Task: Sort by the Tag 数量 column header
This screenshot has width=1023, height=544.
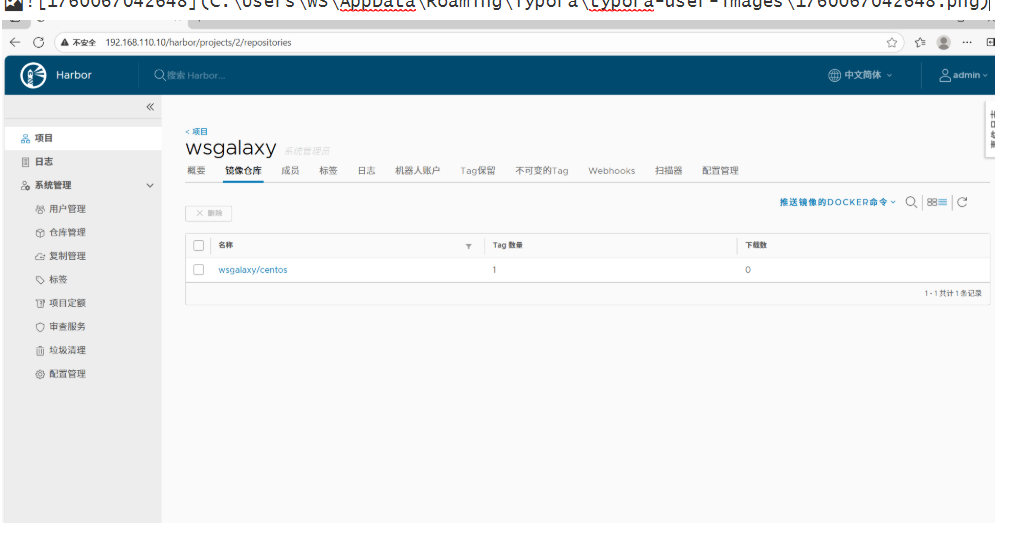Action: click(508, 245)
